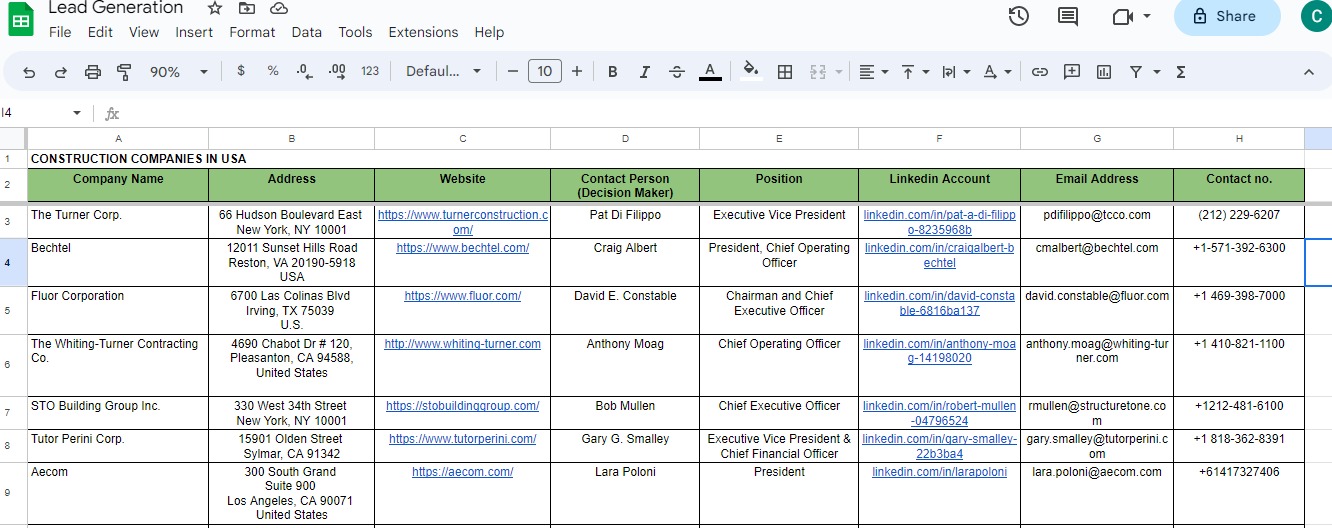Open the fluor.com website link
The image size is (1332, 528).
[x=462, y=296]
